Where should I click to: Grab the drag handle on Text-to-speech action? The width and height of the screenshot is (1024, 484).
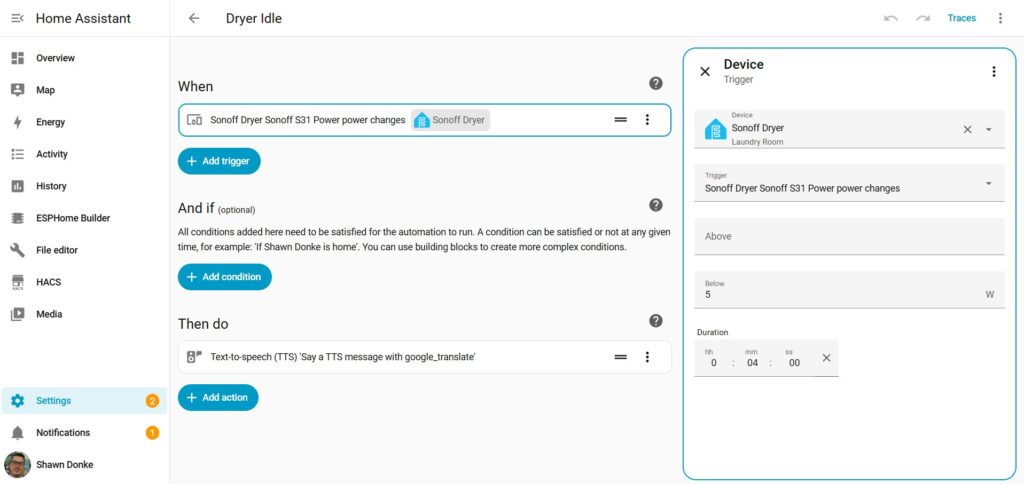620,357
